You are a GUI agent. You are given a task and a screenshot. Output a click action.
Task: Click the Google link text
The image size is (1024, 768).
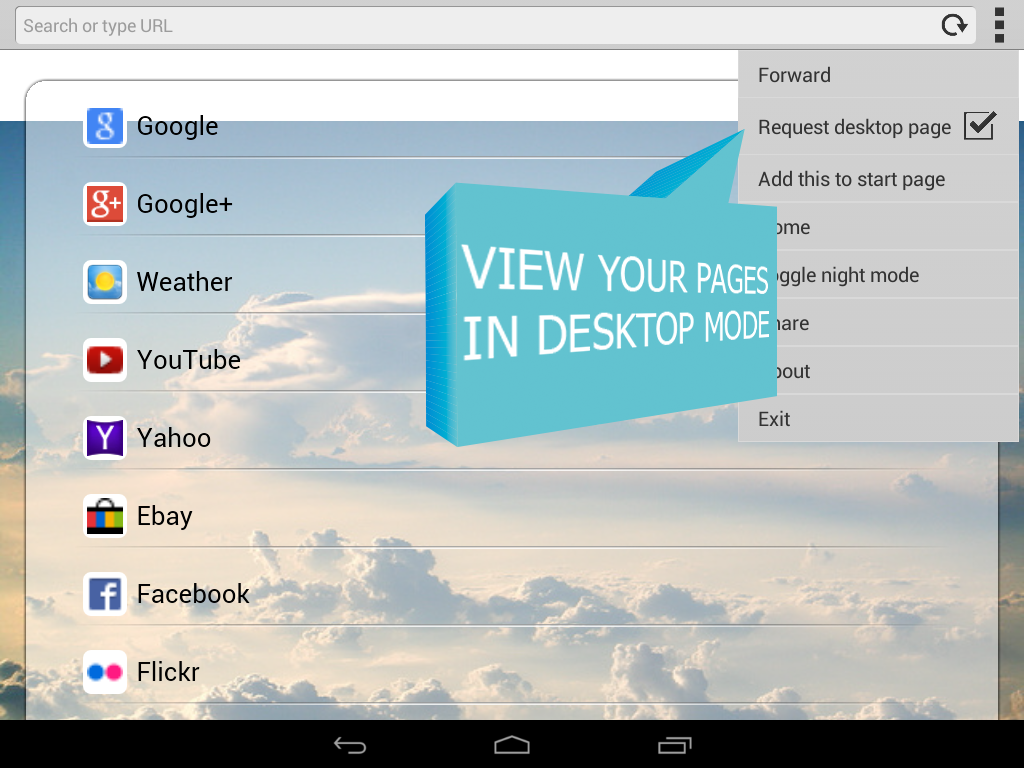point(177,126)
